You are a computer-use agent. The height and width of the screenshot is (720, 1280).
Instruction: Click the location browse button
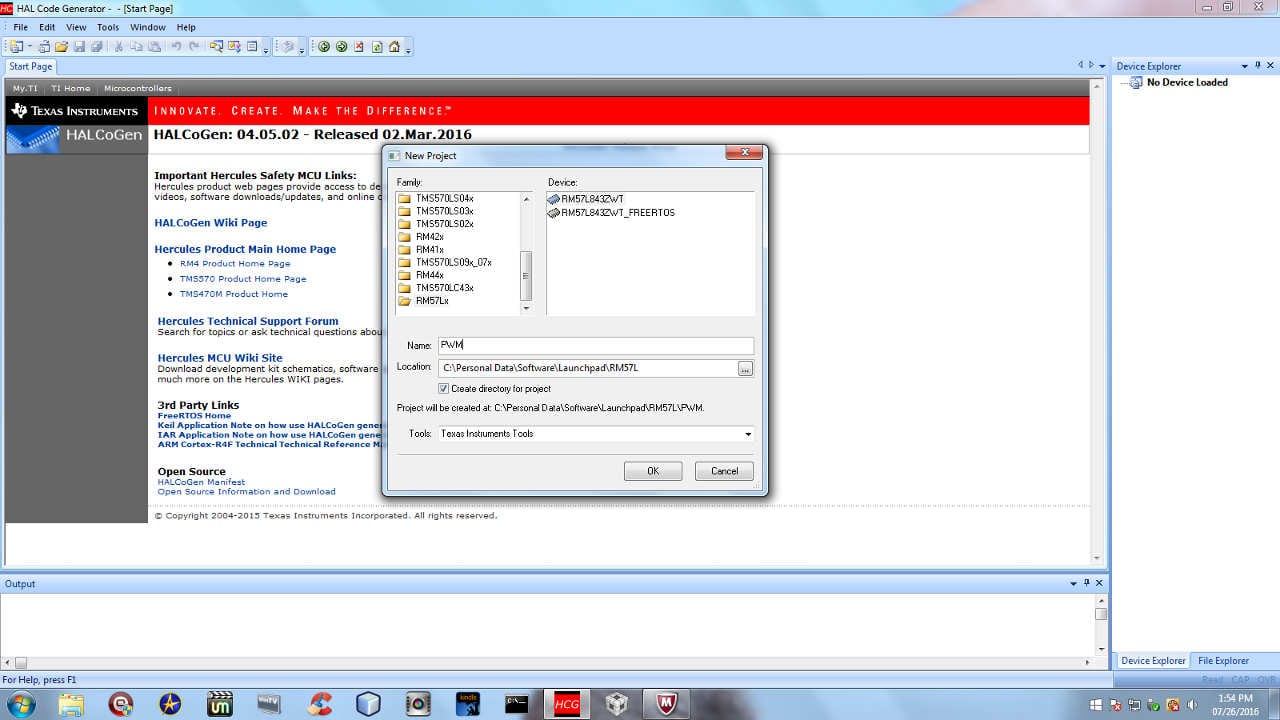[x=745, y=369]
